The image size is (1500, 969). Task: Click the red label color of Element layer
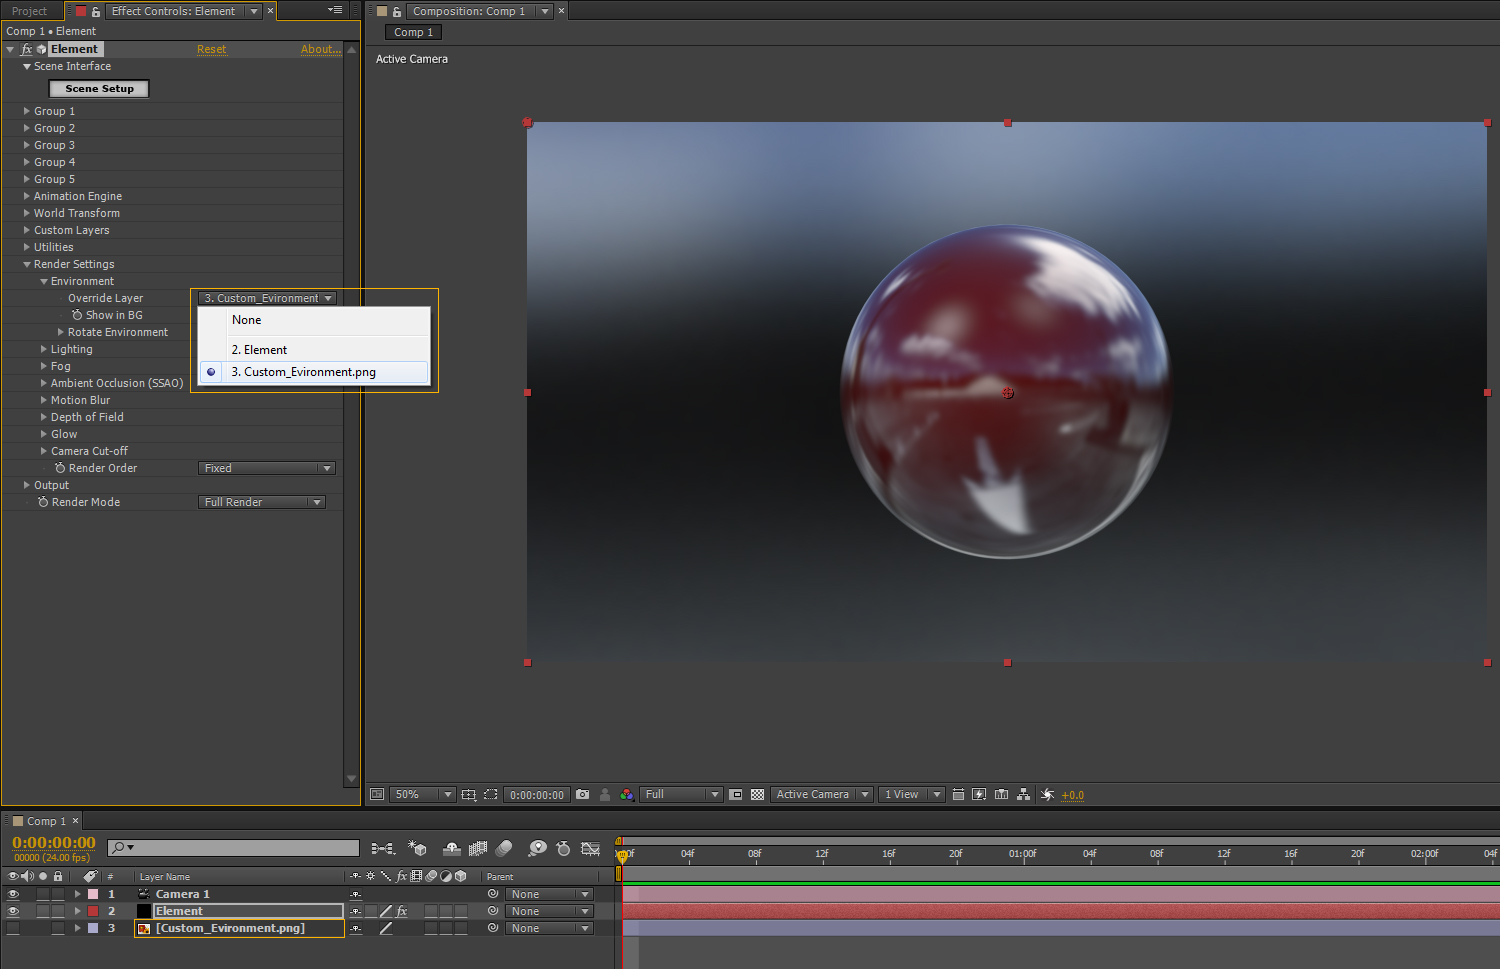click(x=93, y=911)
